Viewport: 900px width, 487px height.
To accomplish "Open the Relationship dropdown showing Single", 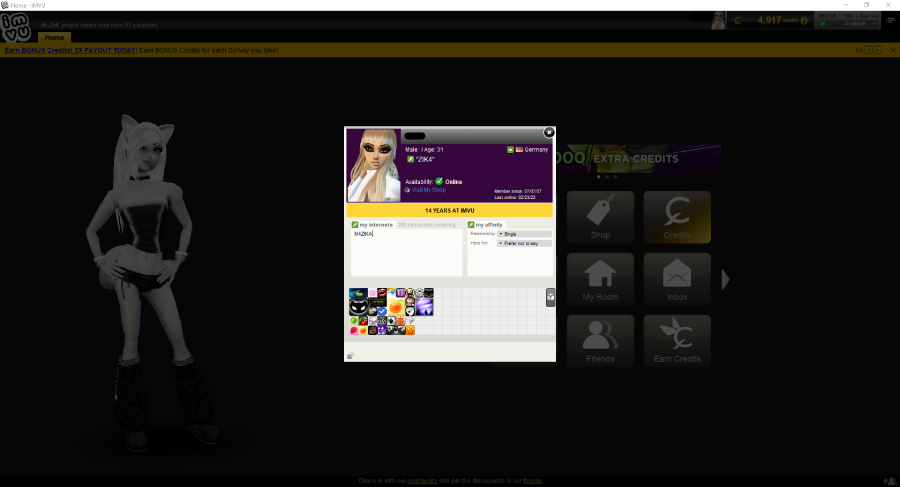I will (524, 234).
